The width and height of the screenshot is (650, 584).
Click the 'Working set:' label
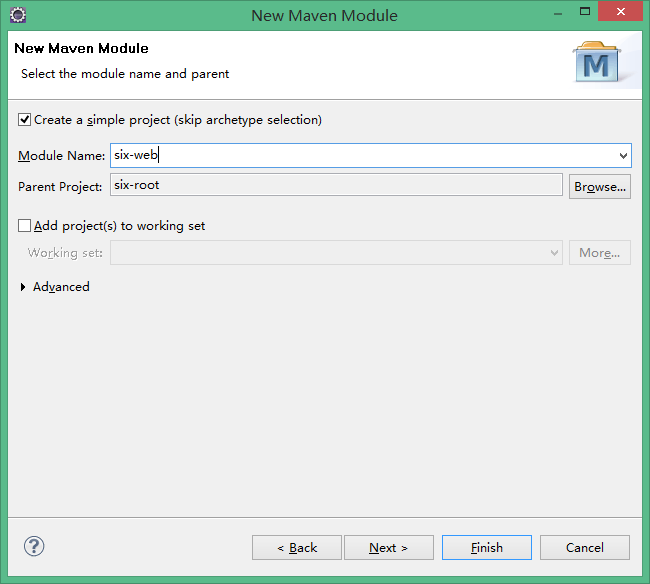pyautogui.click(x=65, y=253)
